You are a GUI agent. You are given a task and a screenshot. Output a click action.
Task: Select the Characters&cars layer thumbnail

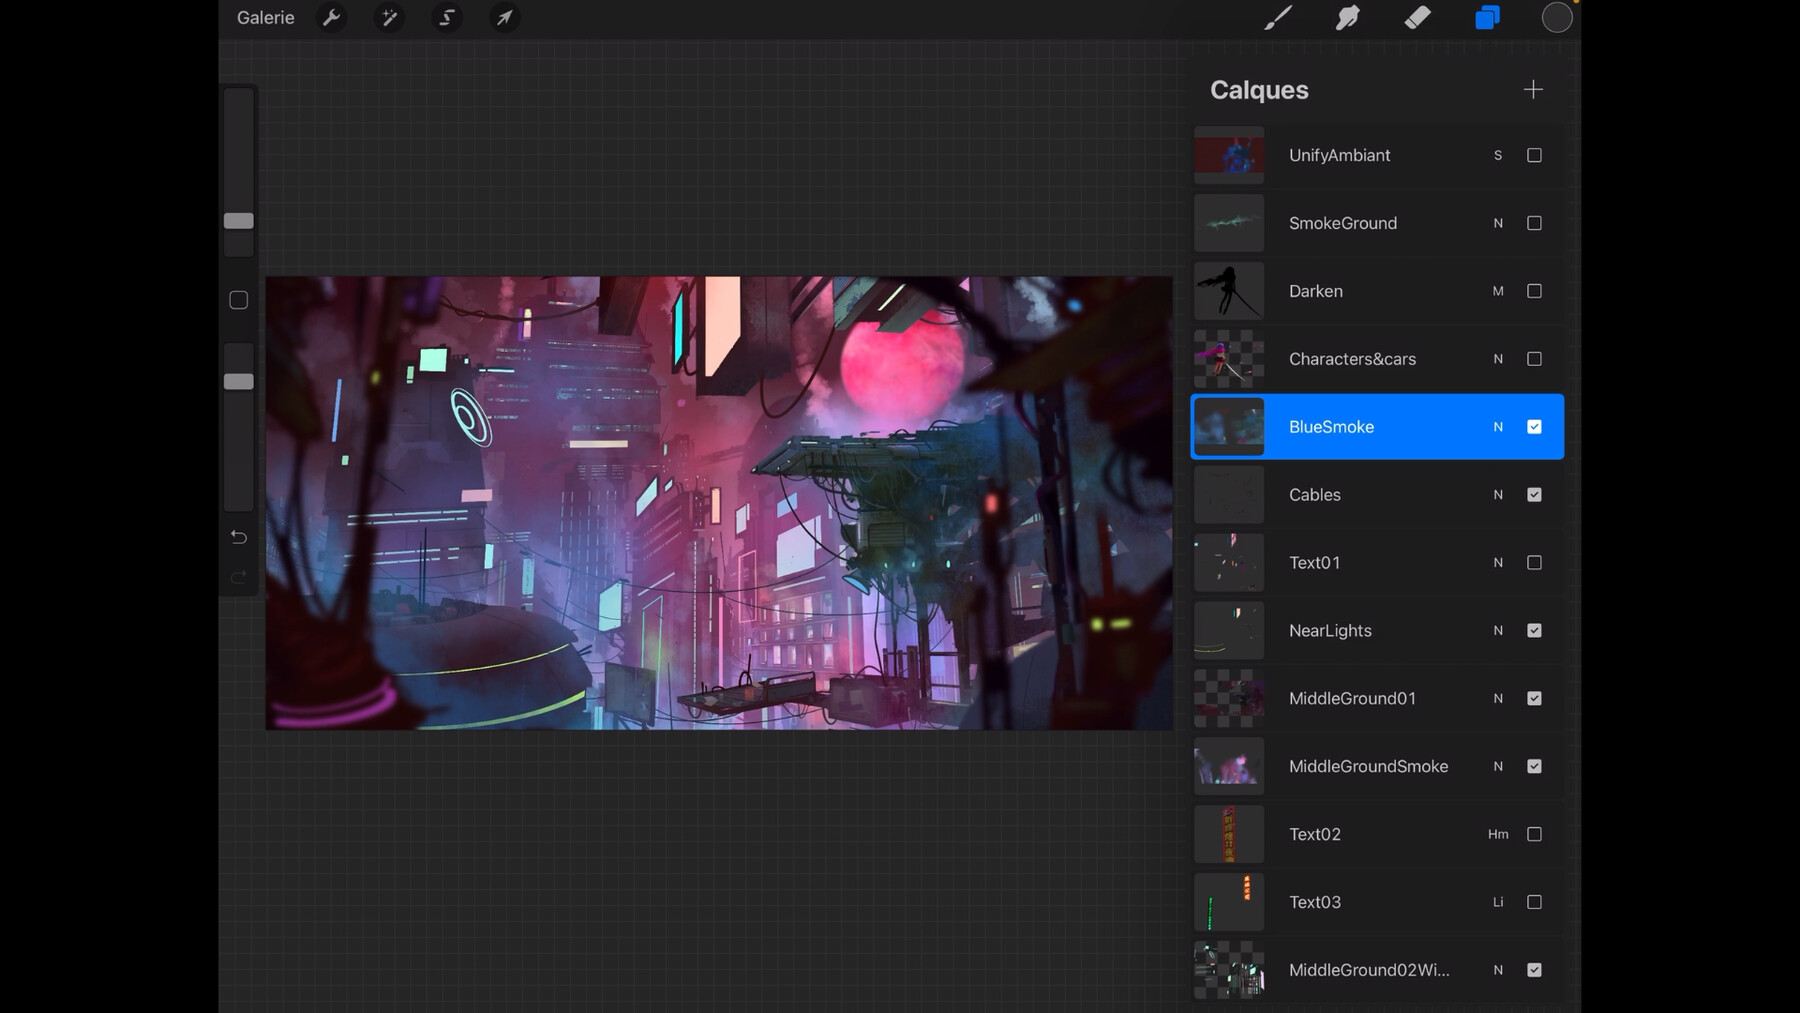coord(1229,359)
